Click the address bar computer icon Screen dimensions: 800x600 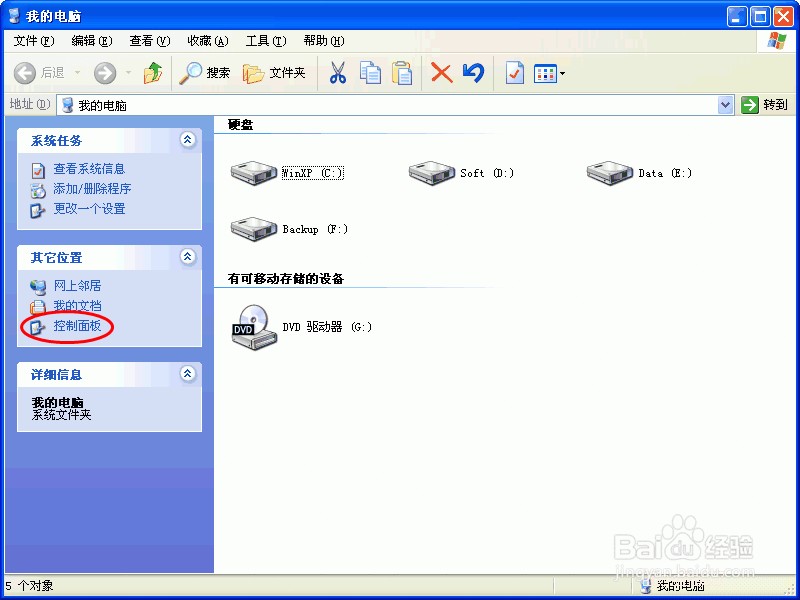[67, 106]
